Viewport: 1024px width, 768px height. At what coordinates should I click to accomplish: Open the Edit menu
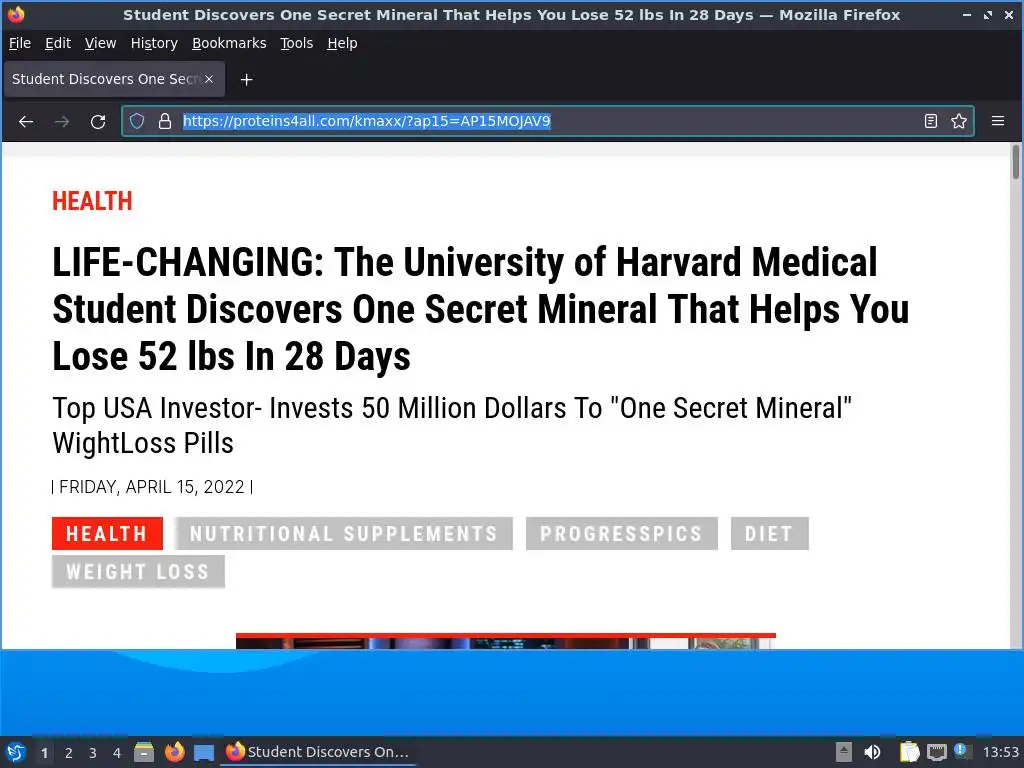pyautogui.click(x=57, y=43)
